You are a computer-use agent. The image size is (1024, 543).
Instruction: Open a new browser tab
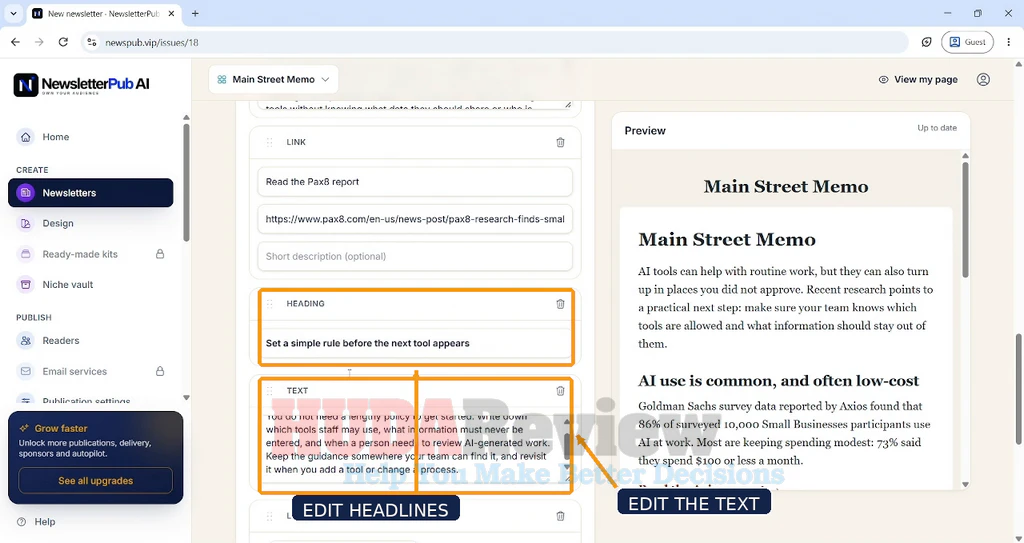click(x=195, y=13)
